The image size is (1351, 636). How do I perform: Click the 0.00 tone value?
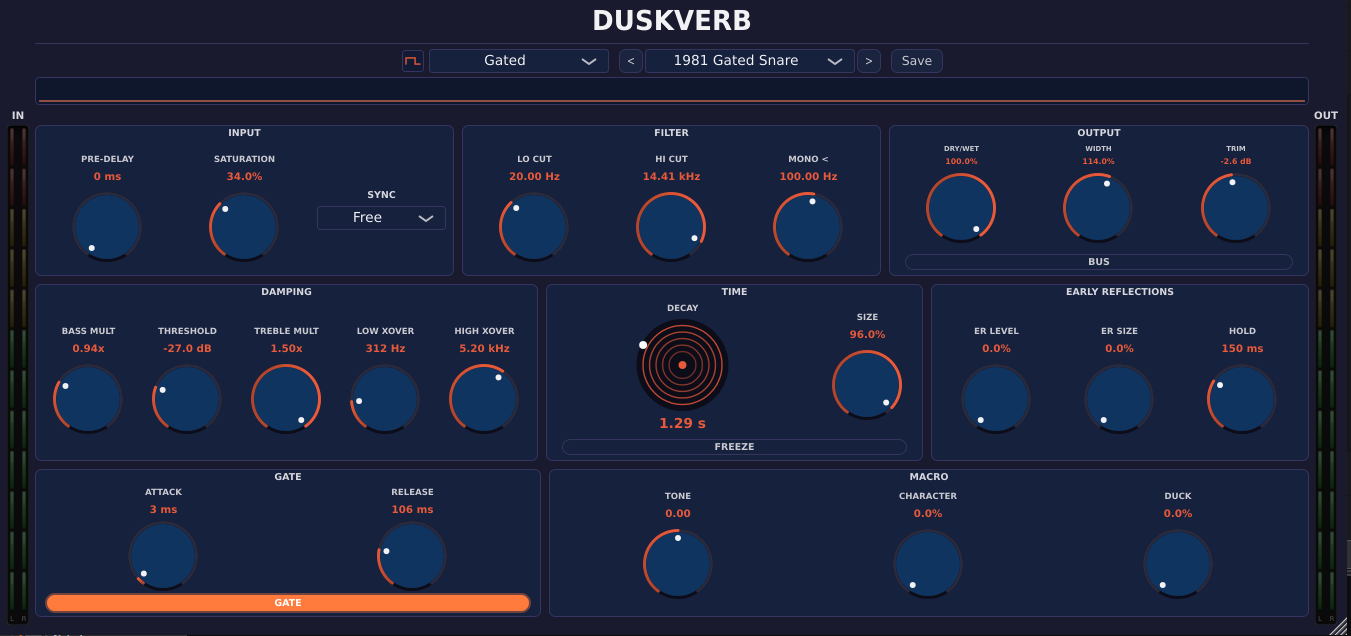click(x=678, y=514)
